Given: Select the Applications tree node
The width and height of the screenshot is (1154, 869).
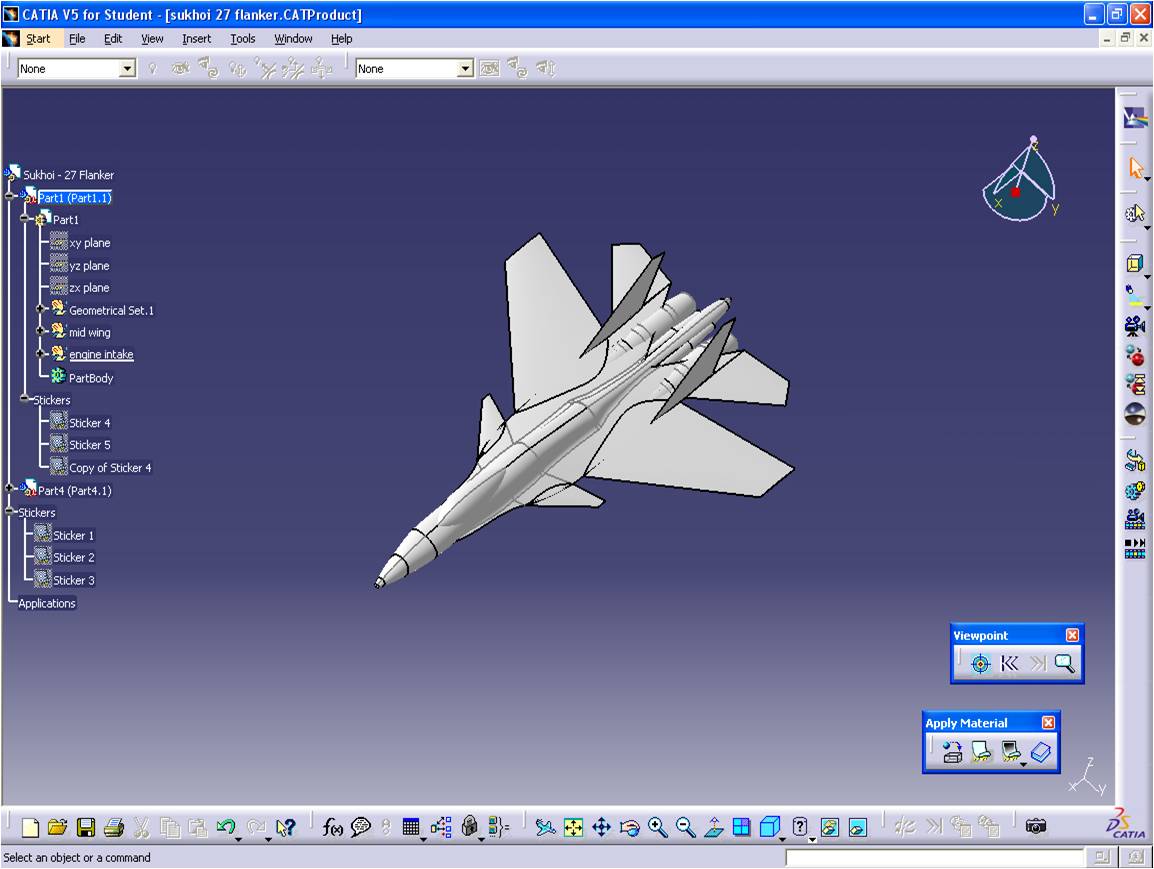Looking at the screenshot, I should (46, 603).
